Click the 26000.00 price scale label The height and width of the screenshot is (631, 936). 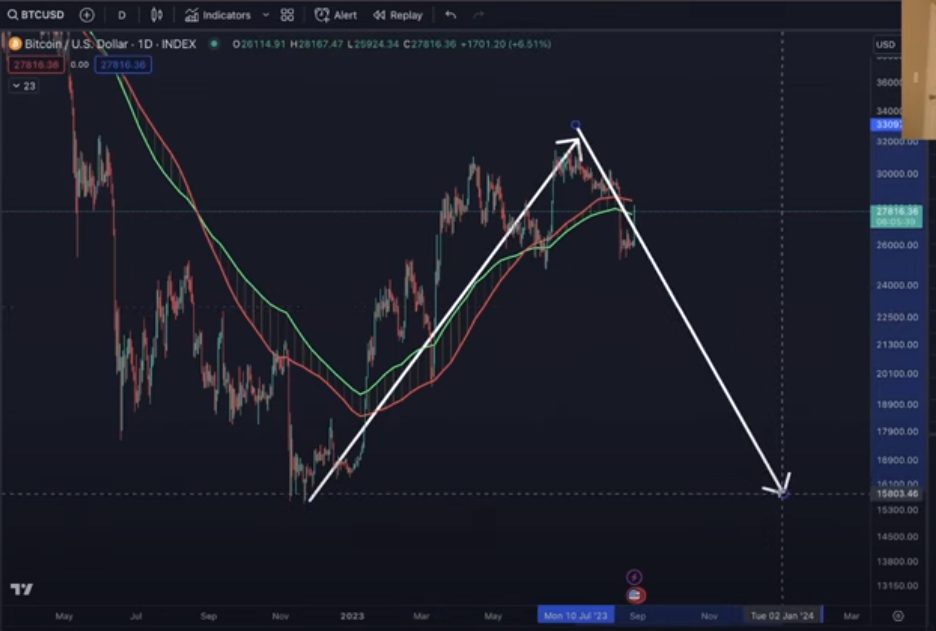pos(897,245)
